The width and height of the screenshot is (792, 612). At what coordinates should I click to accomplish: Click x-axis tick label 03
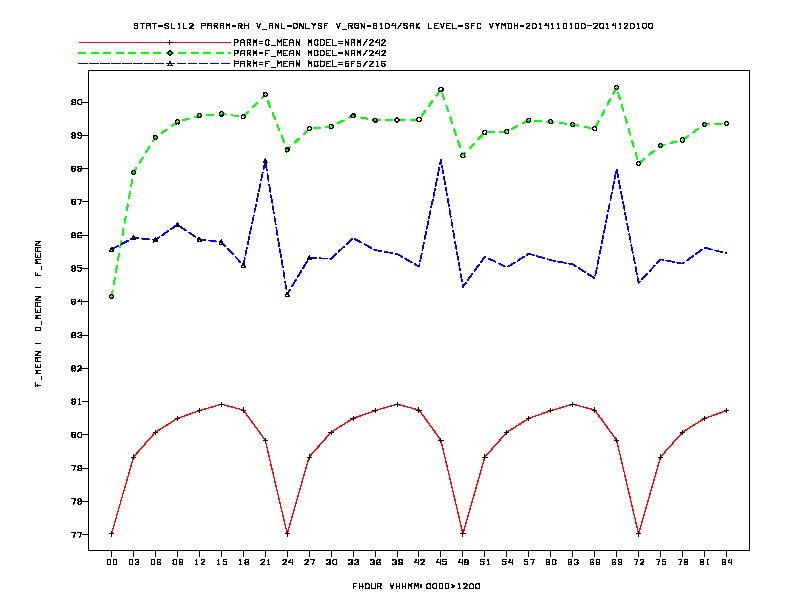(133, 562)
